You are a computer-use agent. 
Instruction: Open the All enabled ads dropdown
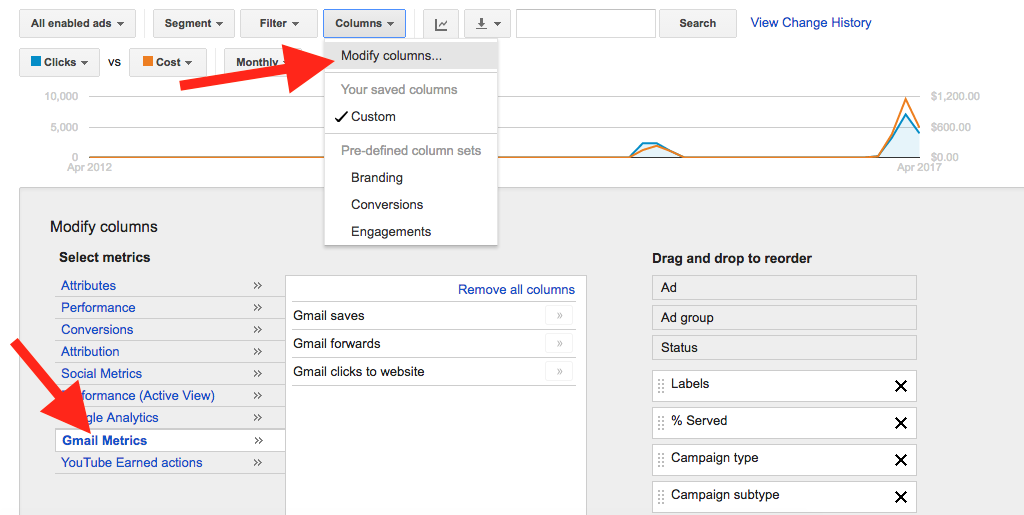tap(77, 24)
